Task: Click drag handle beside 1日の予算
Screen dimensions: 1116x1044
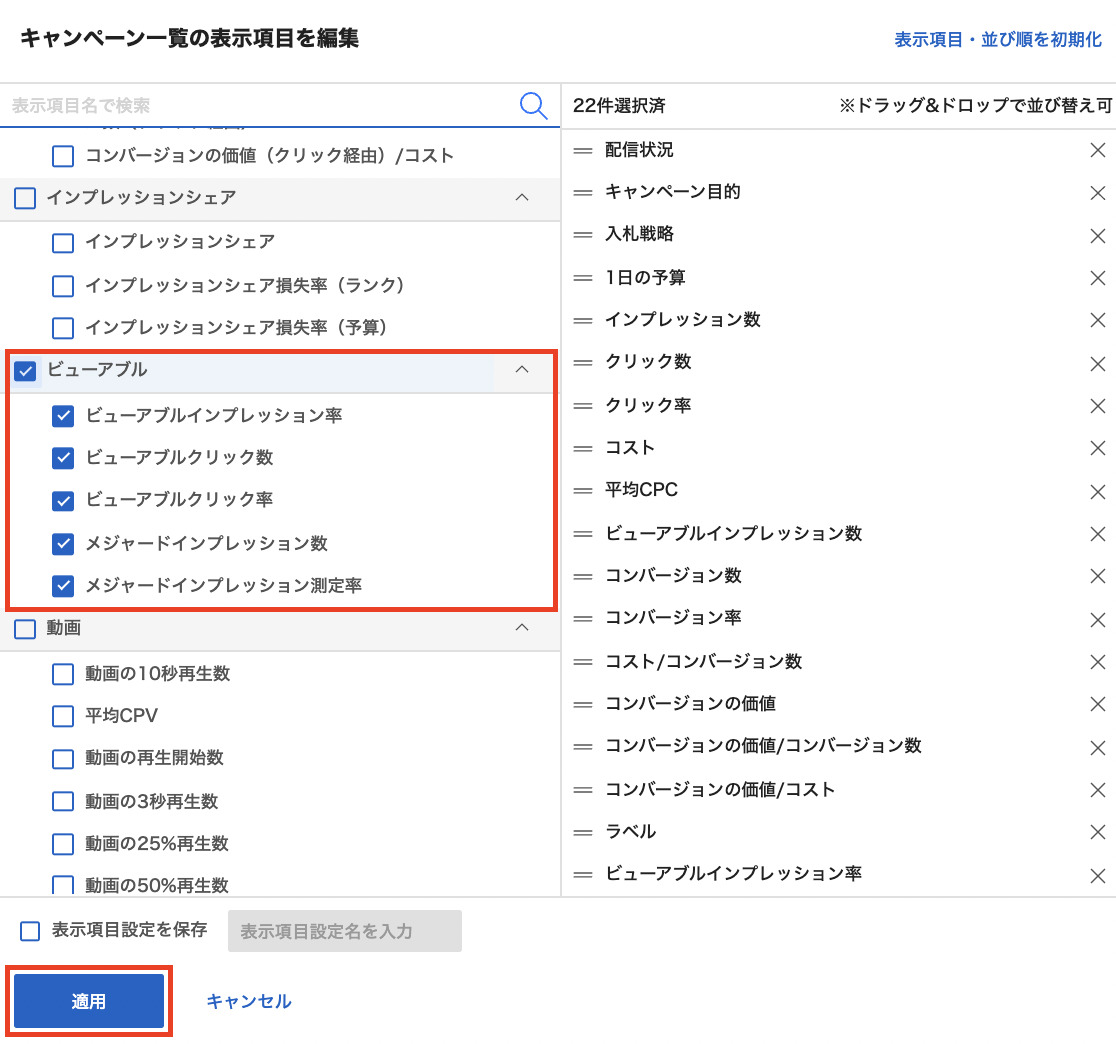Action: (x=583, y=277)
